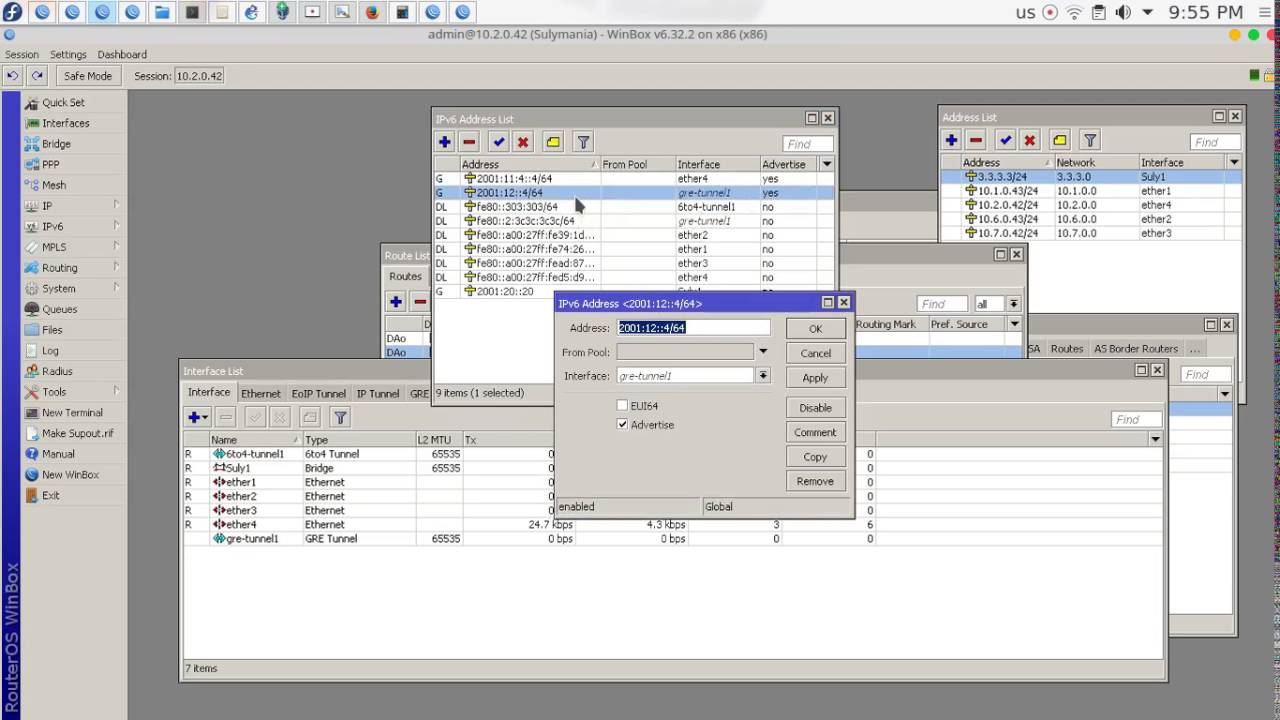Switch to Ethernet tab in Interface List

[261, 394]
